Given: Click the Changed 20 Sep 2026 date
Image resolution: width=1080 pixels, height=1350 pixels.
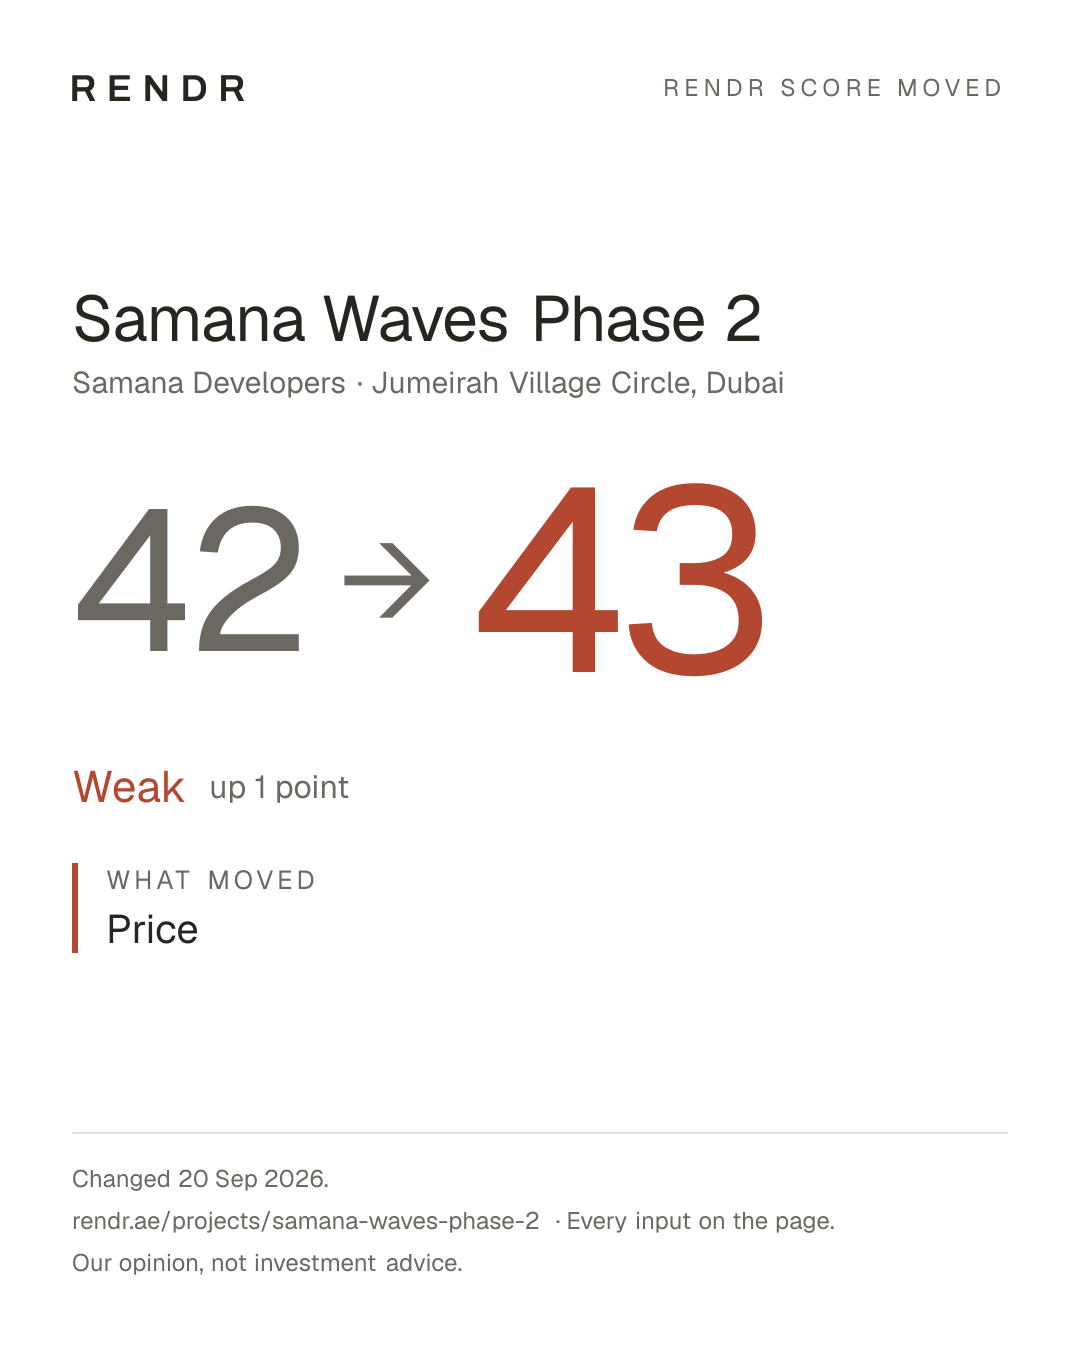Looking at the screenshot, I should (200, 1179).
